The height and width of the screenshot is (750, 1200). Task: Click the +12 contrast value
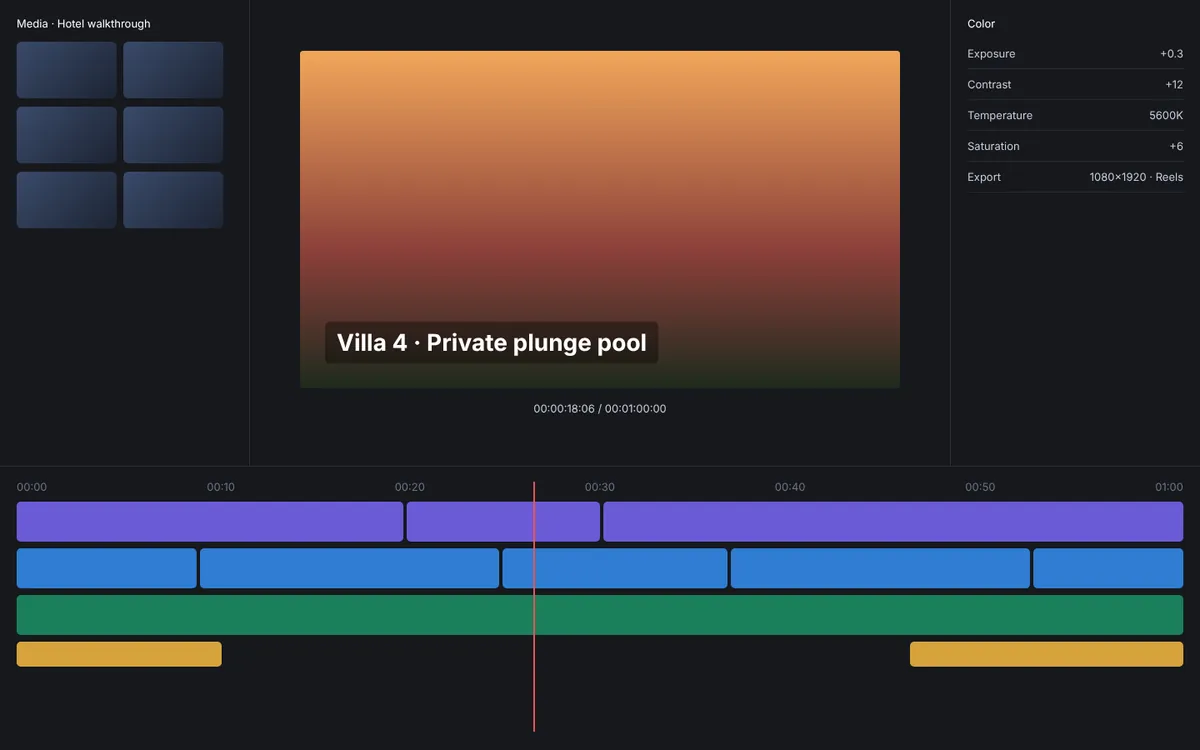[x=1174, y=85]
